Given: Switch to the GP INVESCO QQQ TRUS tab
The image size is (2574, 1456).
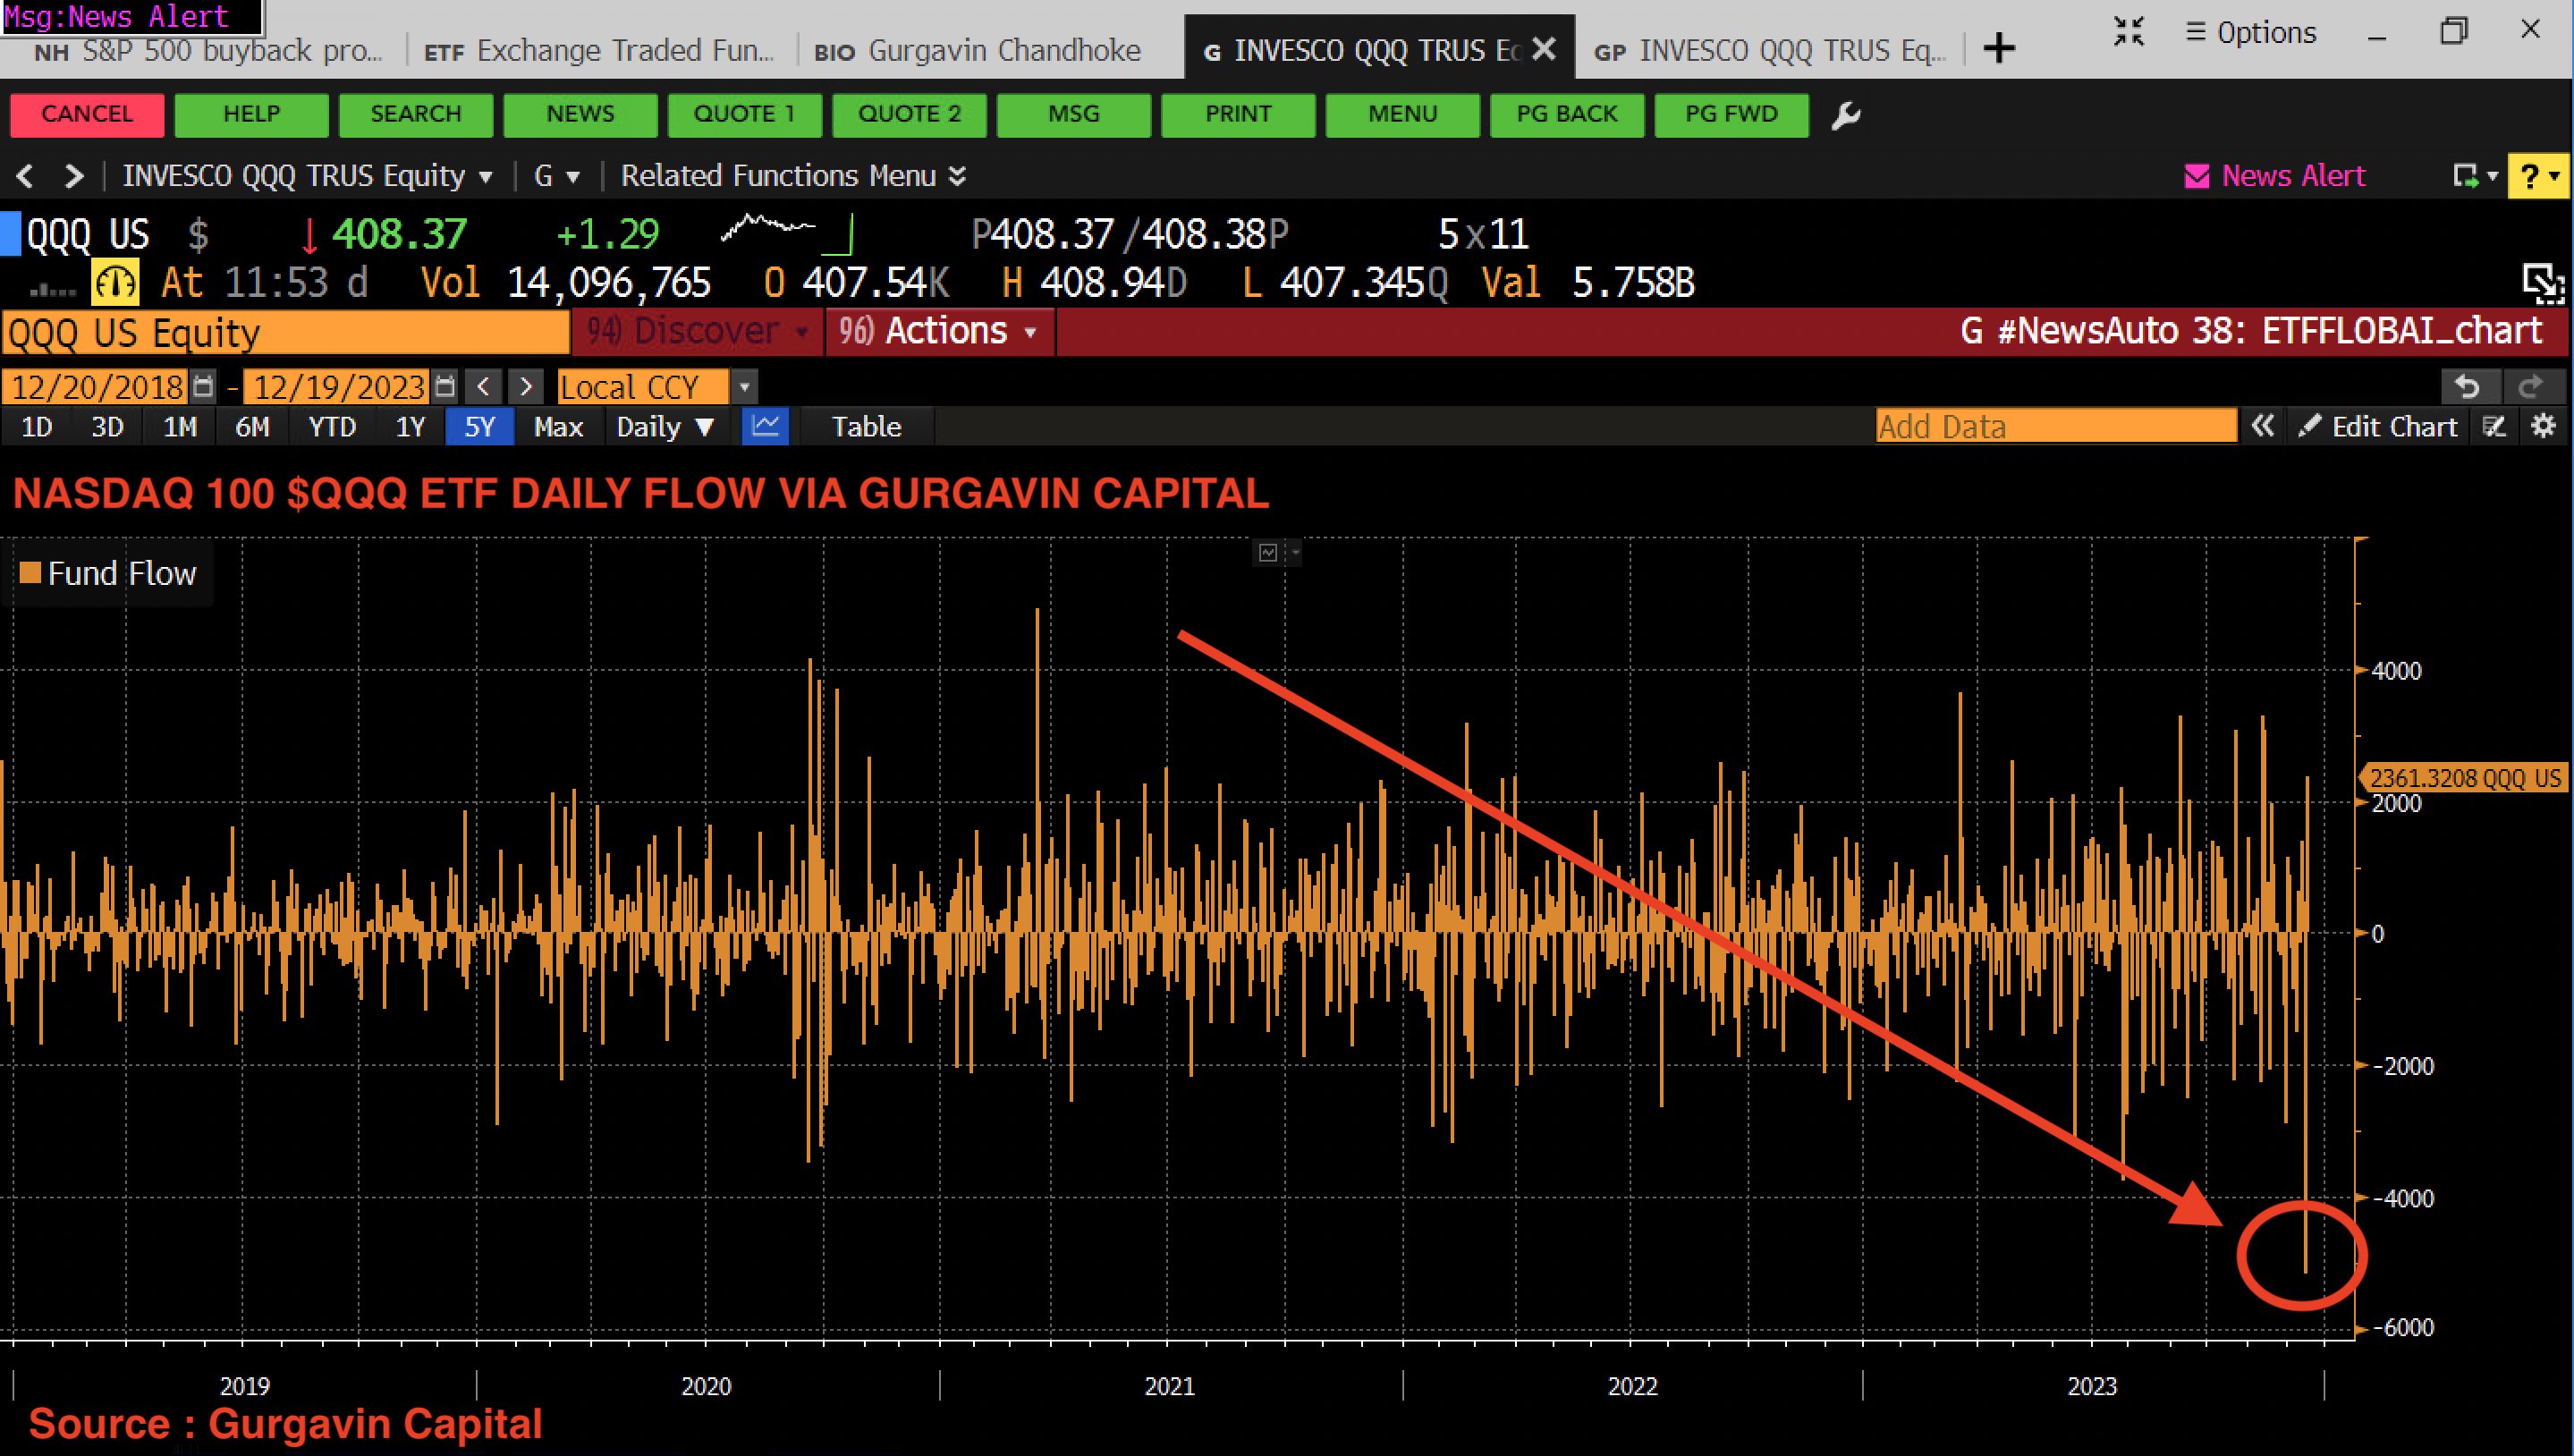Looking at the screenshot, I should click(1770, 50).
